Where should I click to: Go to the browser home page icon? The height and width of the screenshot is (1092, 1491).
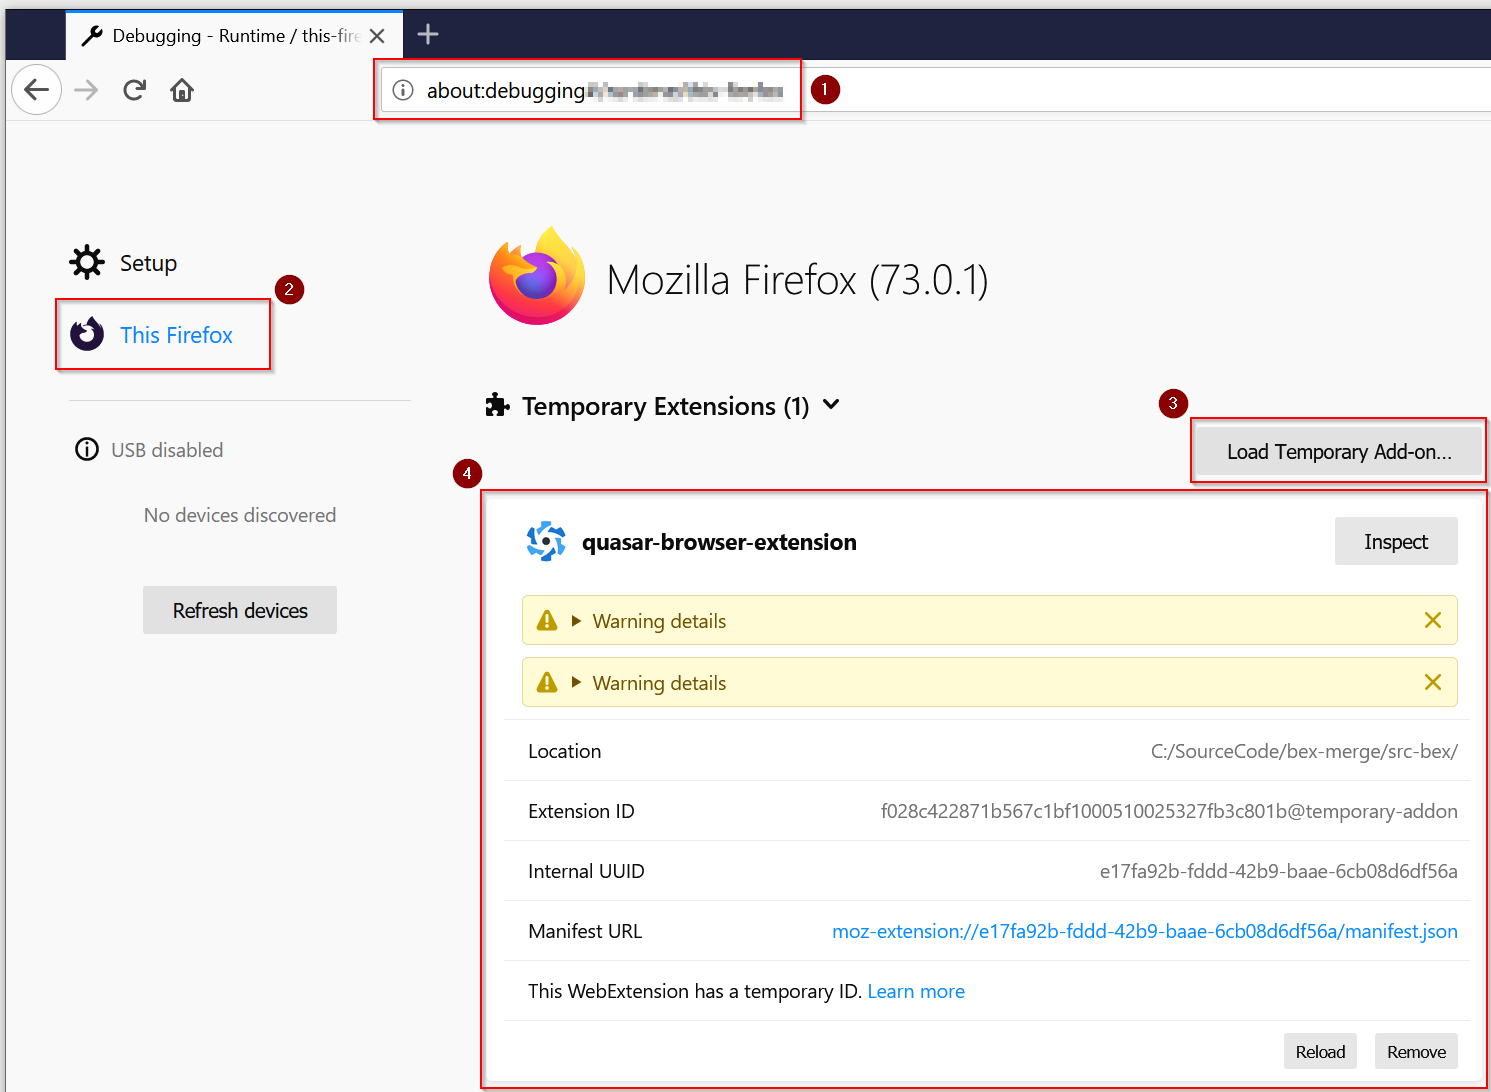pos(182,91)
